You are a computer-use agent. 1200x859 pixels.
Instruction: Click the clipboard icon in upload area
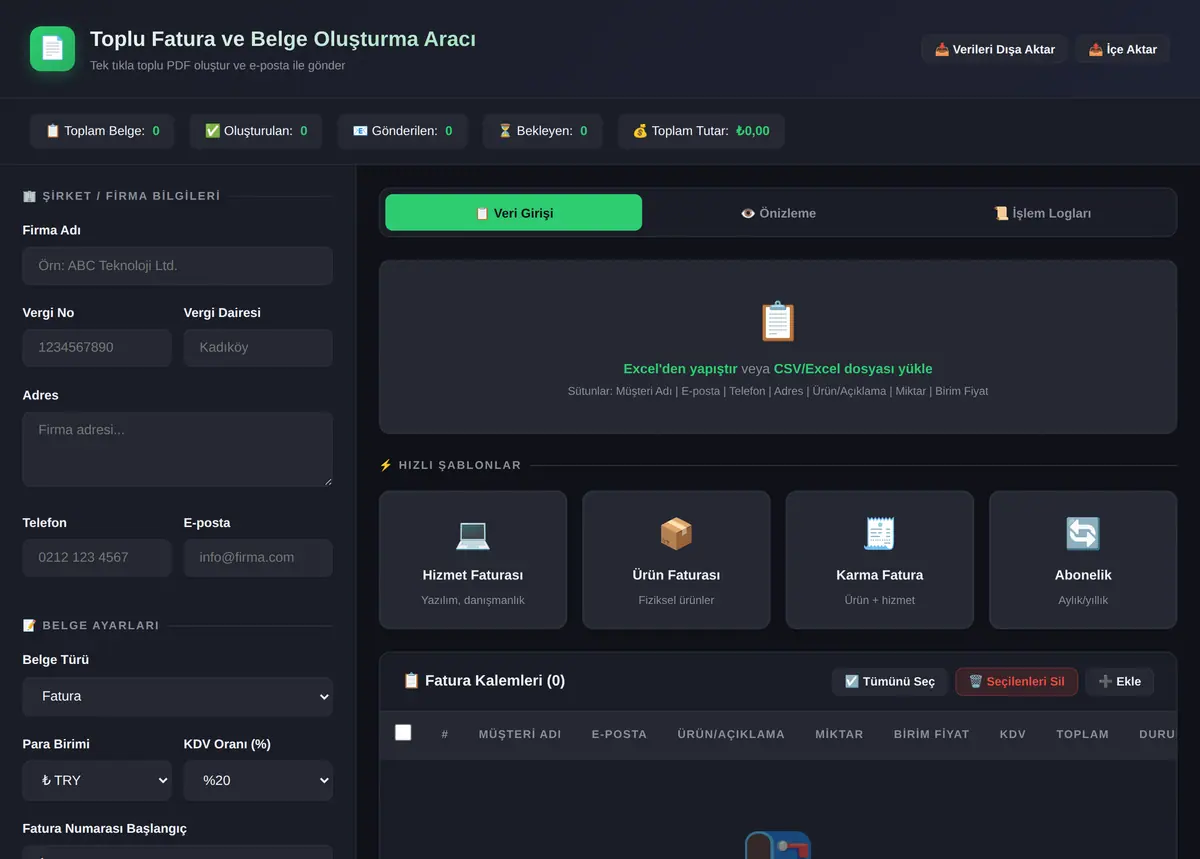click(778, 322)
